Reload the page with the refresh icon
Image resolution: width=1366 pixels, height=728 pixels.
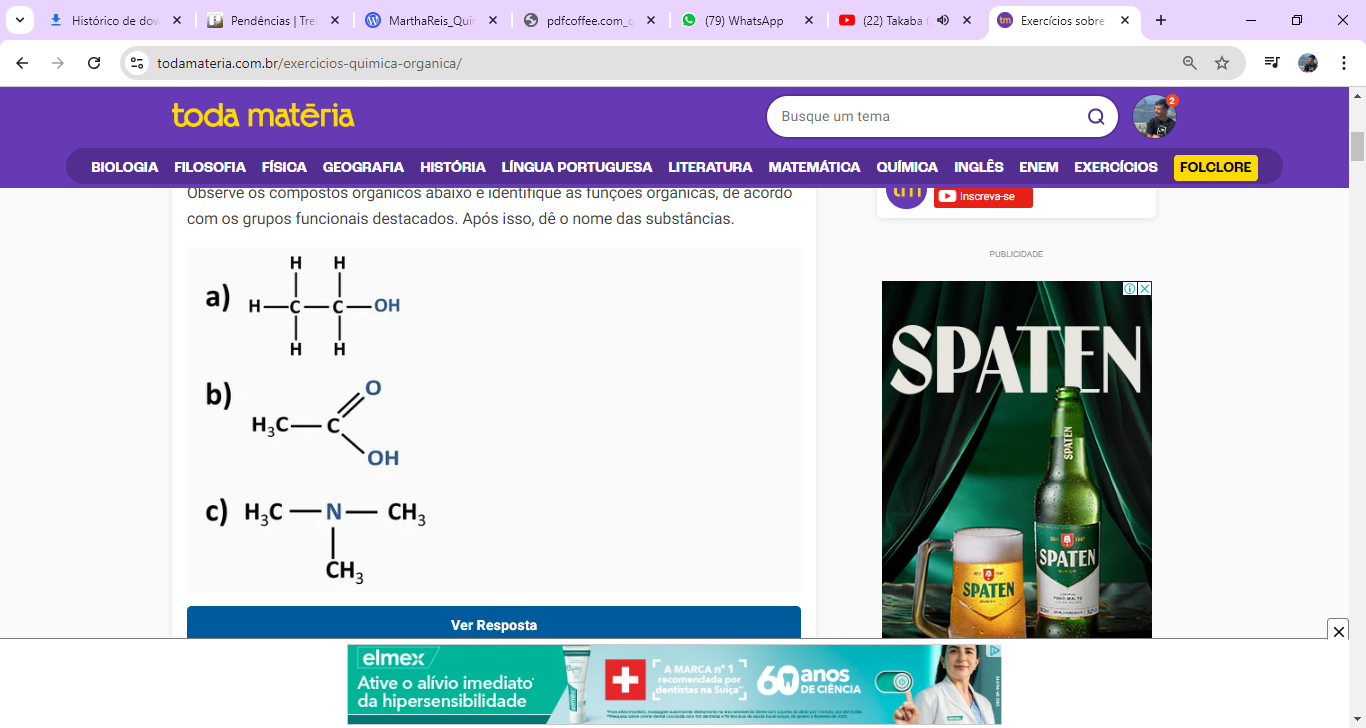click(x=94, y=63)
